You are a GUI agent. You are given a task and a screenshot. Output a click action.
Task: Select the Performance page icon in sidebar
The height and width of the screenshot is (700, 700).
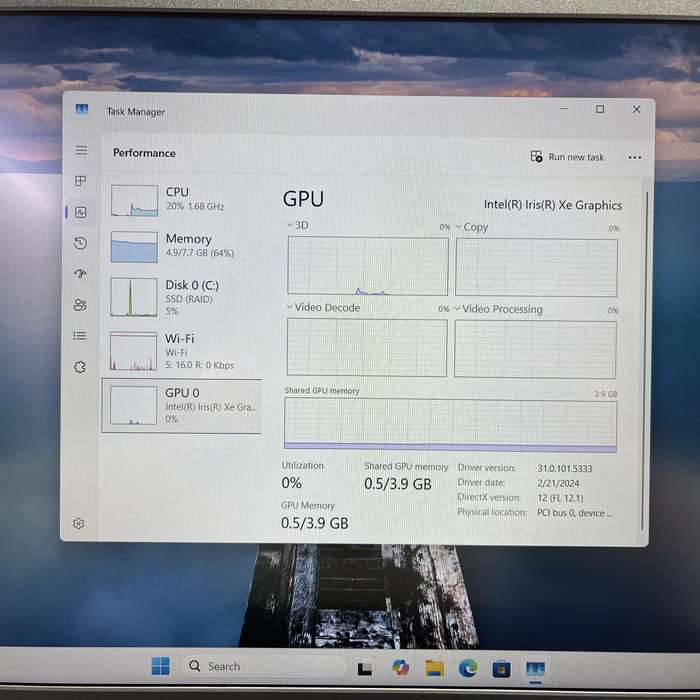click(81, 212)
